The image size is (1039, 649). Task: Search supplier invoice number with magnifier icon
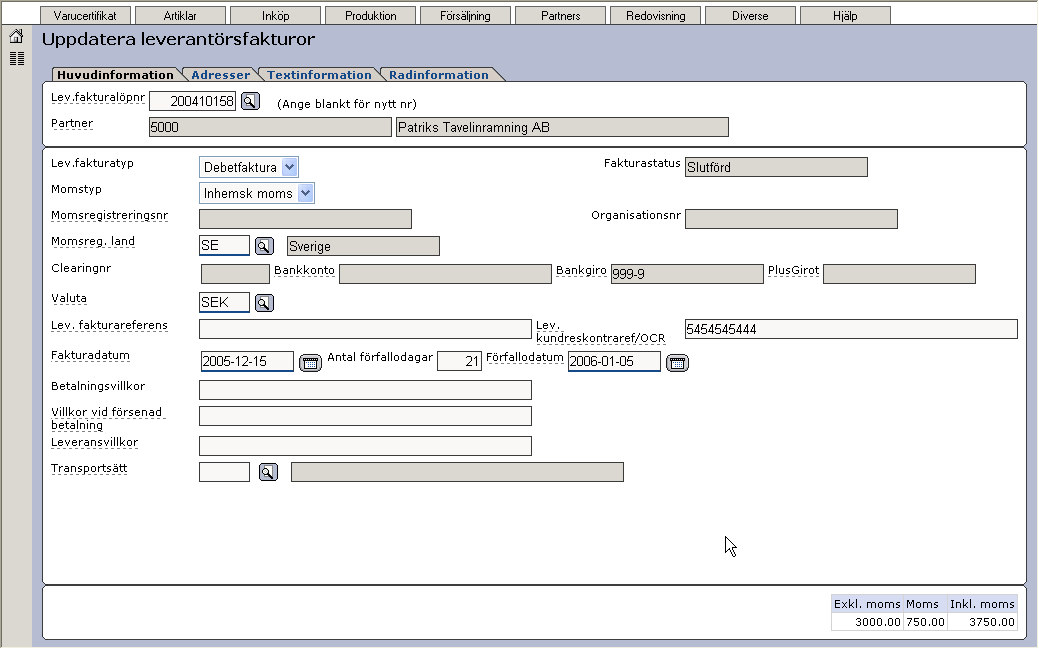pos(250,101)
